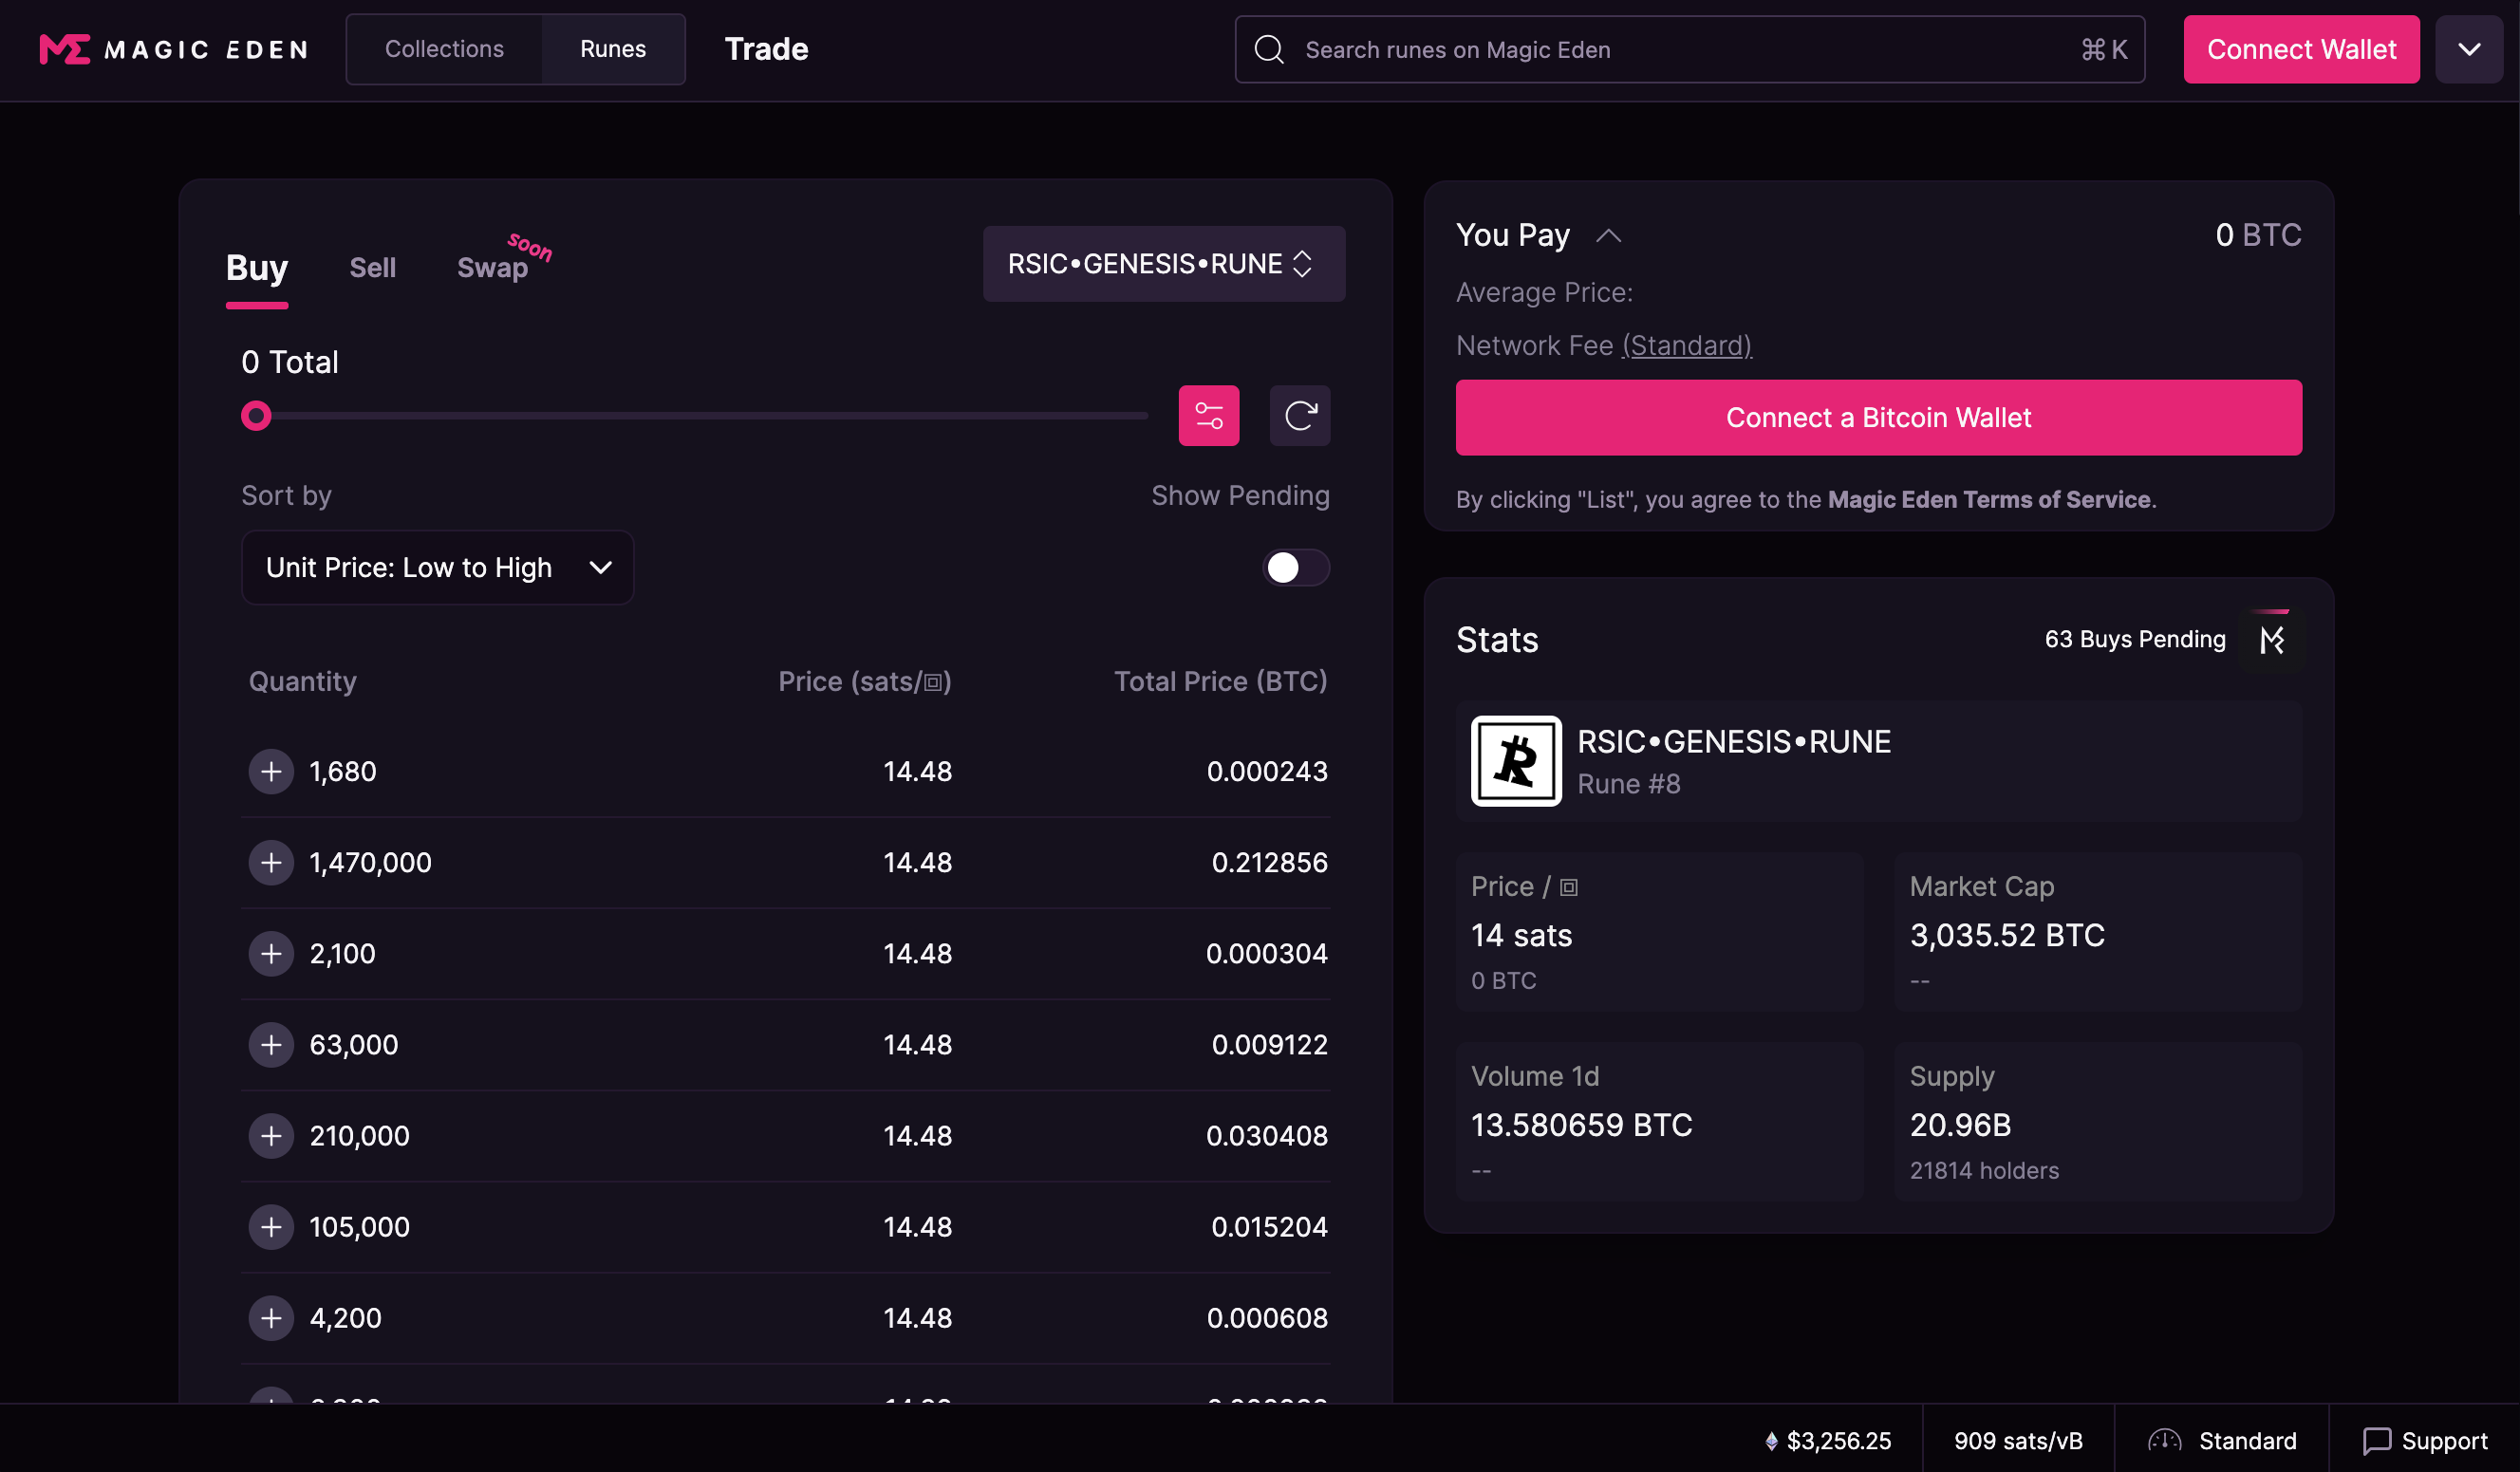Click the Total quantity slider handle
The height and width of the screenshot is (1472, 2520).
[256, 415]
